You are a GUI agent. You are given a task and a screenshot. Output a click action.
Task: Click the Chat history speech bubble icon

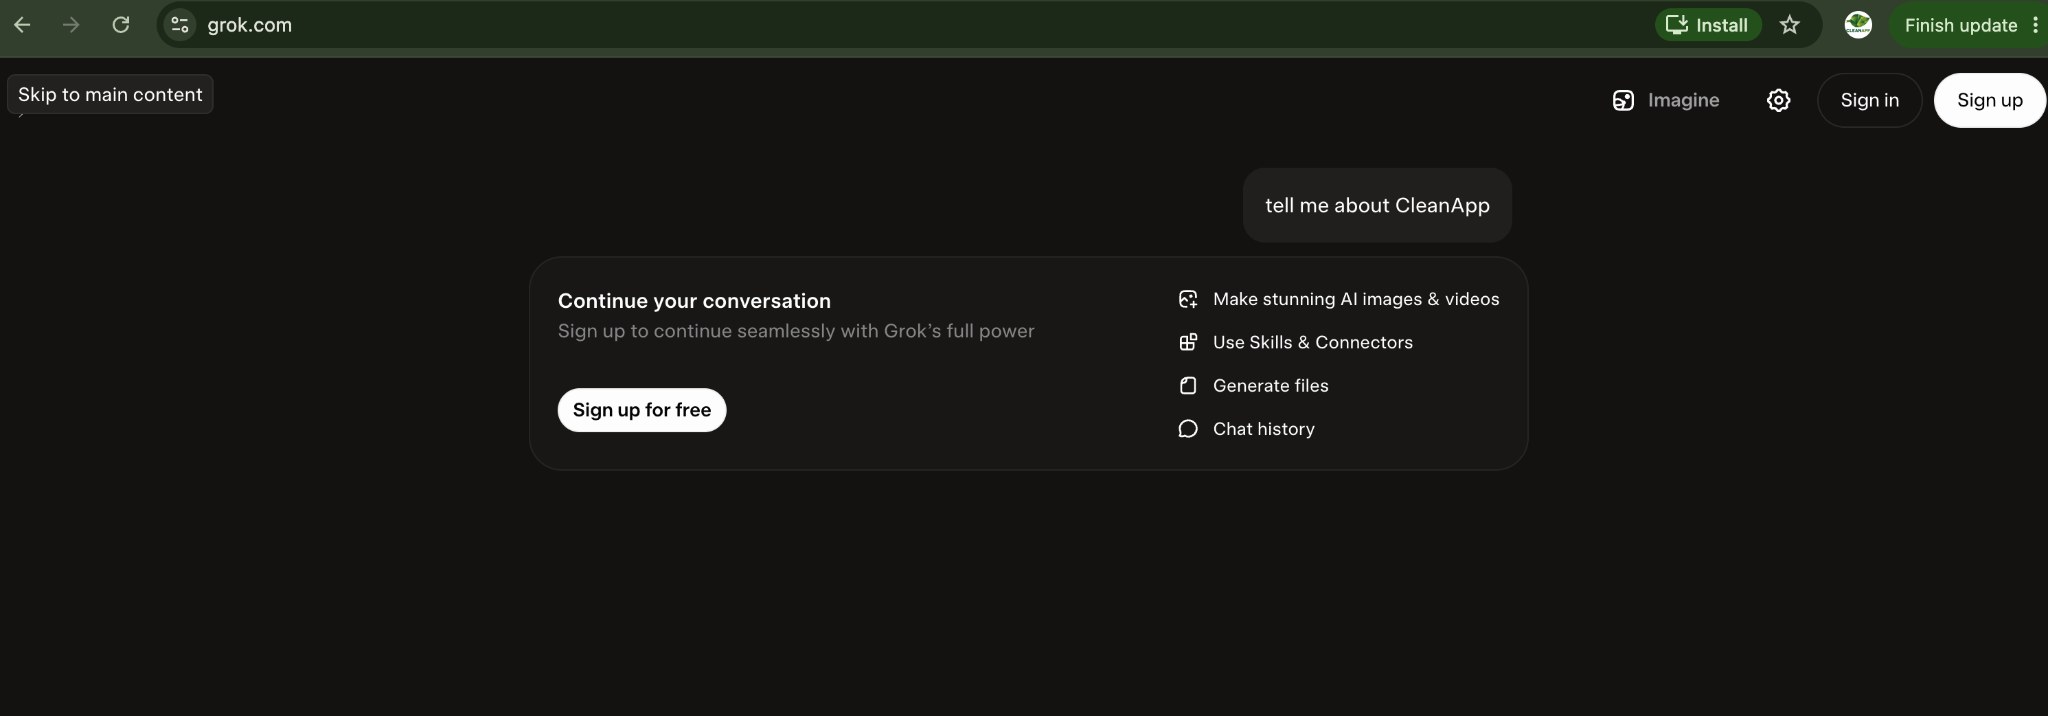tap(1188, 429)
